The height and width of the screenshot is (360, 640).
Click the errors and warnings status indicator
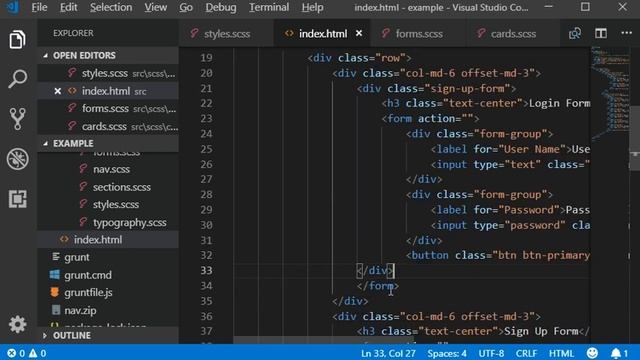(x=26, y=353)
